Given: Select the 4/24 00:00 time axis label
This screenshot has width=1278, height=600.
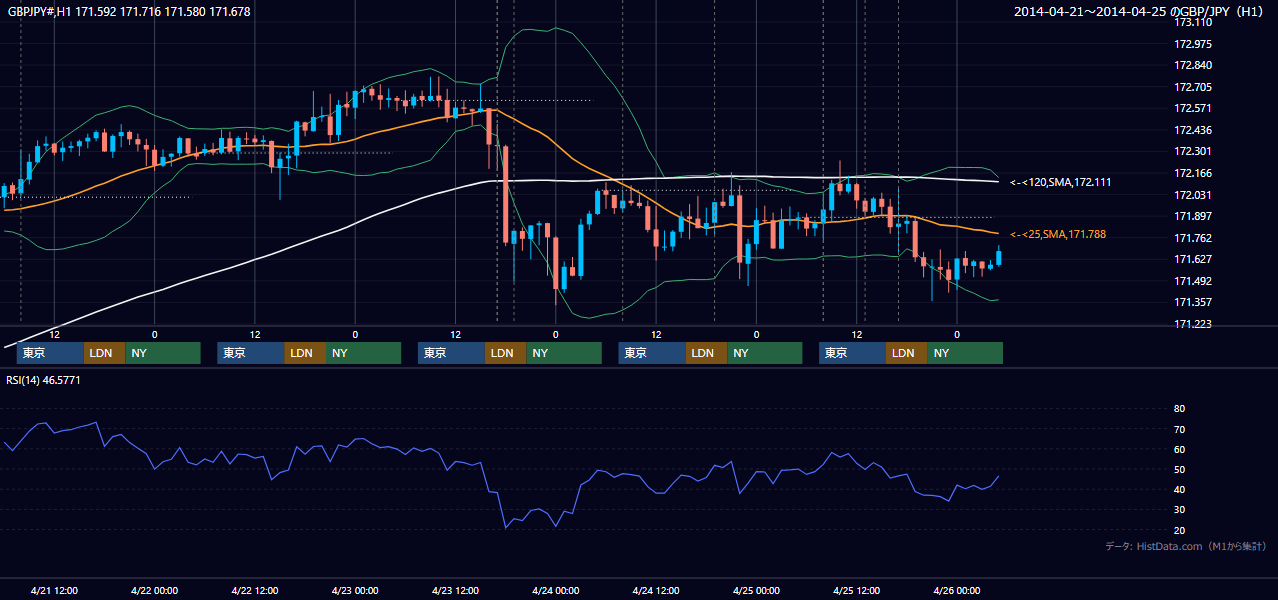Looking at the screenshot, I should (556, 591).
